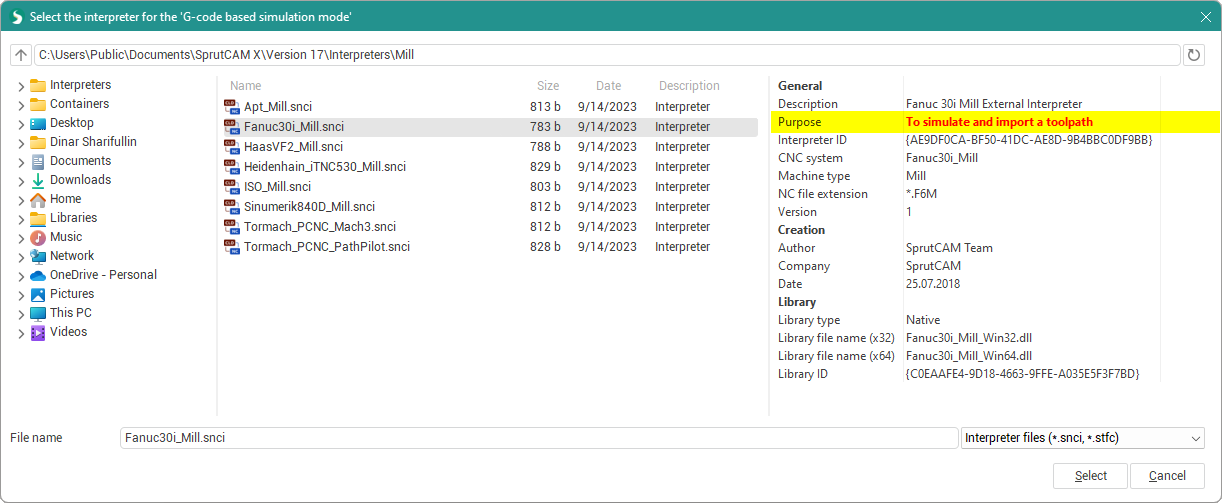Image resolution: width=1222 pixels, height=503 pixels.
Task: Sort files by the Size column header
Action: pyautogui.click(x=548, y=86)
